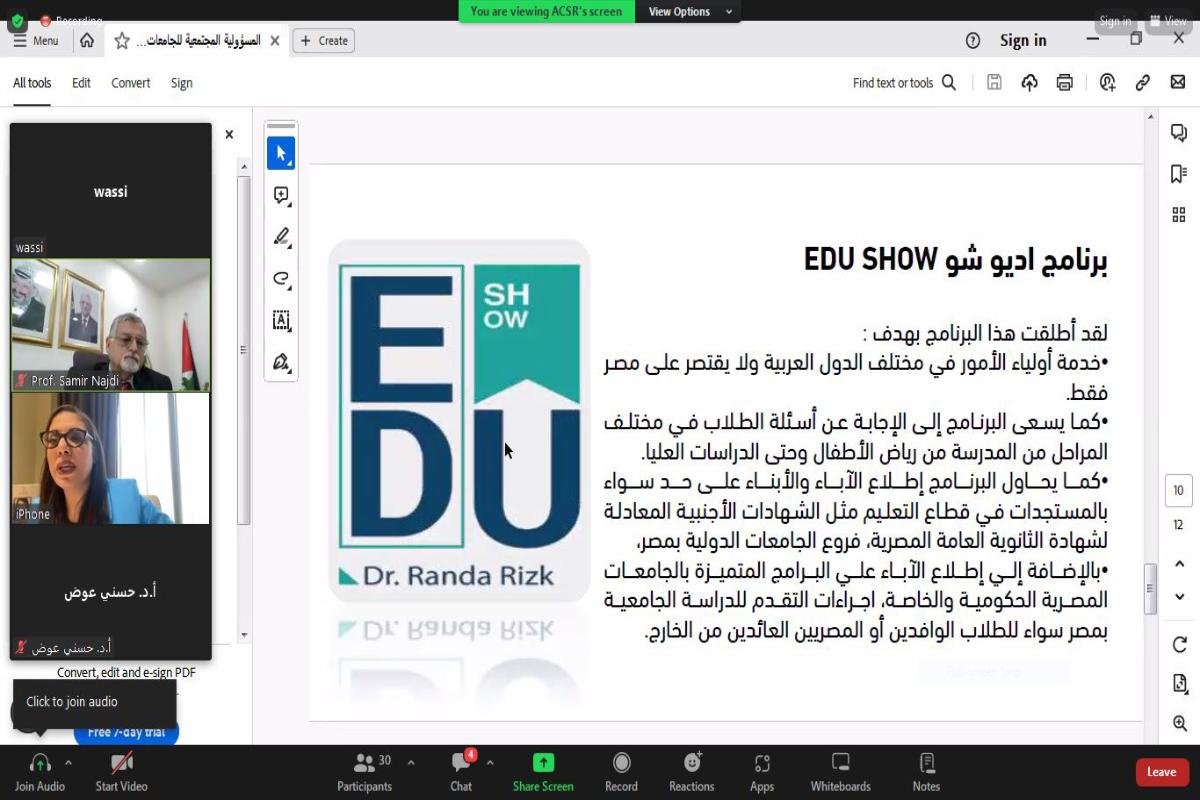Open the Edit tab
Image resolution: width=1200 pixels, height=800 pixels.
tap(81, 83)
